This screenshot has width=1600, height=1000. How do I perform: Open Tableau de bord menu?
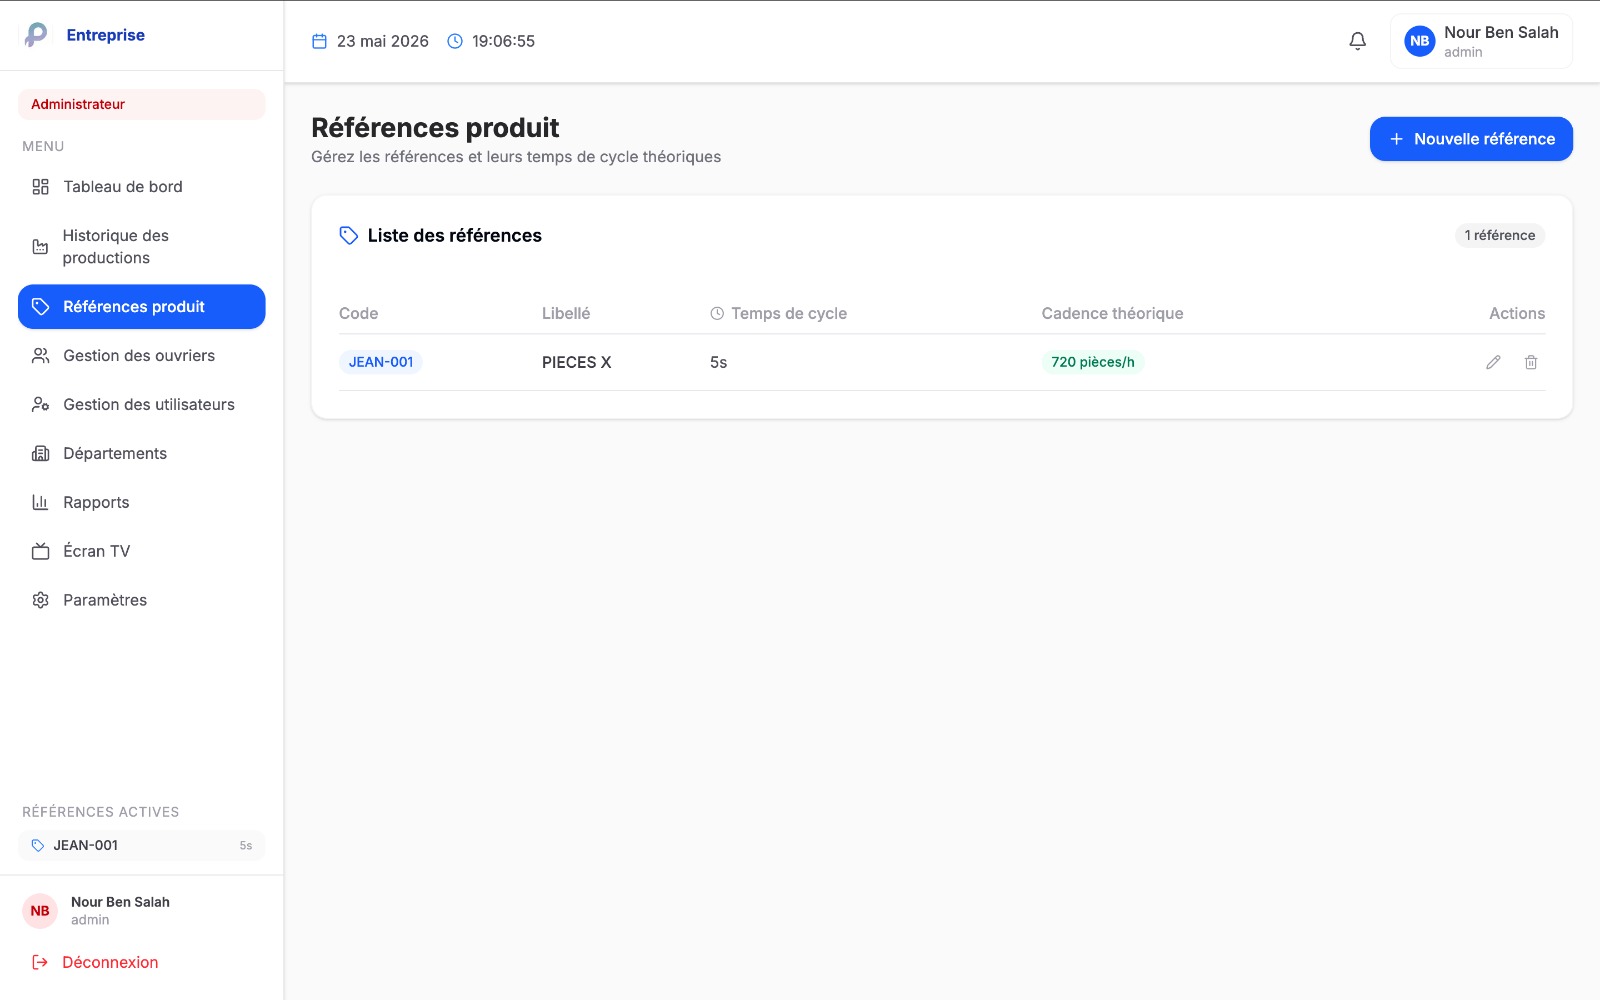pos(142,187)
